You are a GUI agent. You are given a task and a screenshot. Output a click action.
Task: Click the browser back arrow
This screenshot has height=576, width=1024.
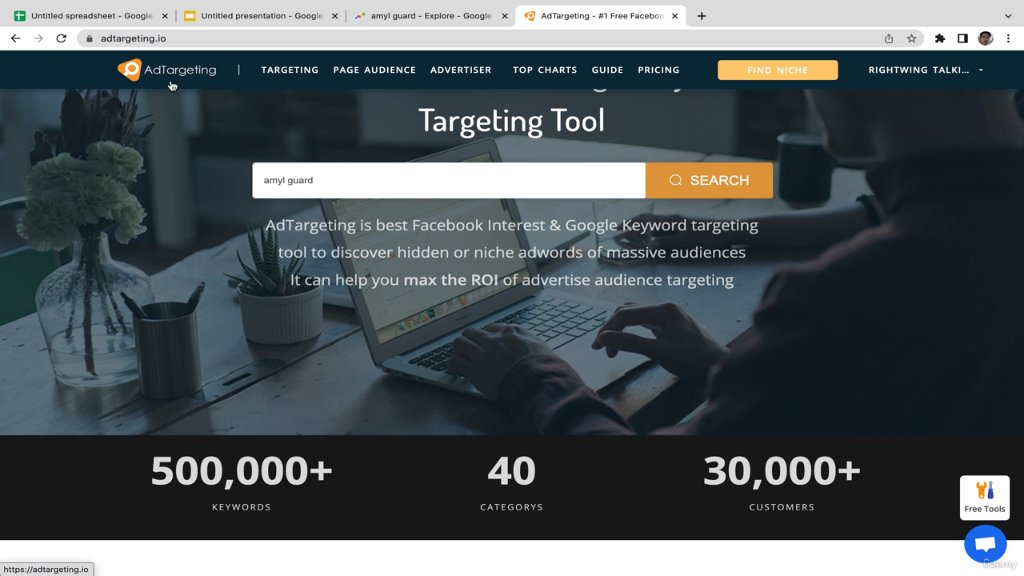16,39
